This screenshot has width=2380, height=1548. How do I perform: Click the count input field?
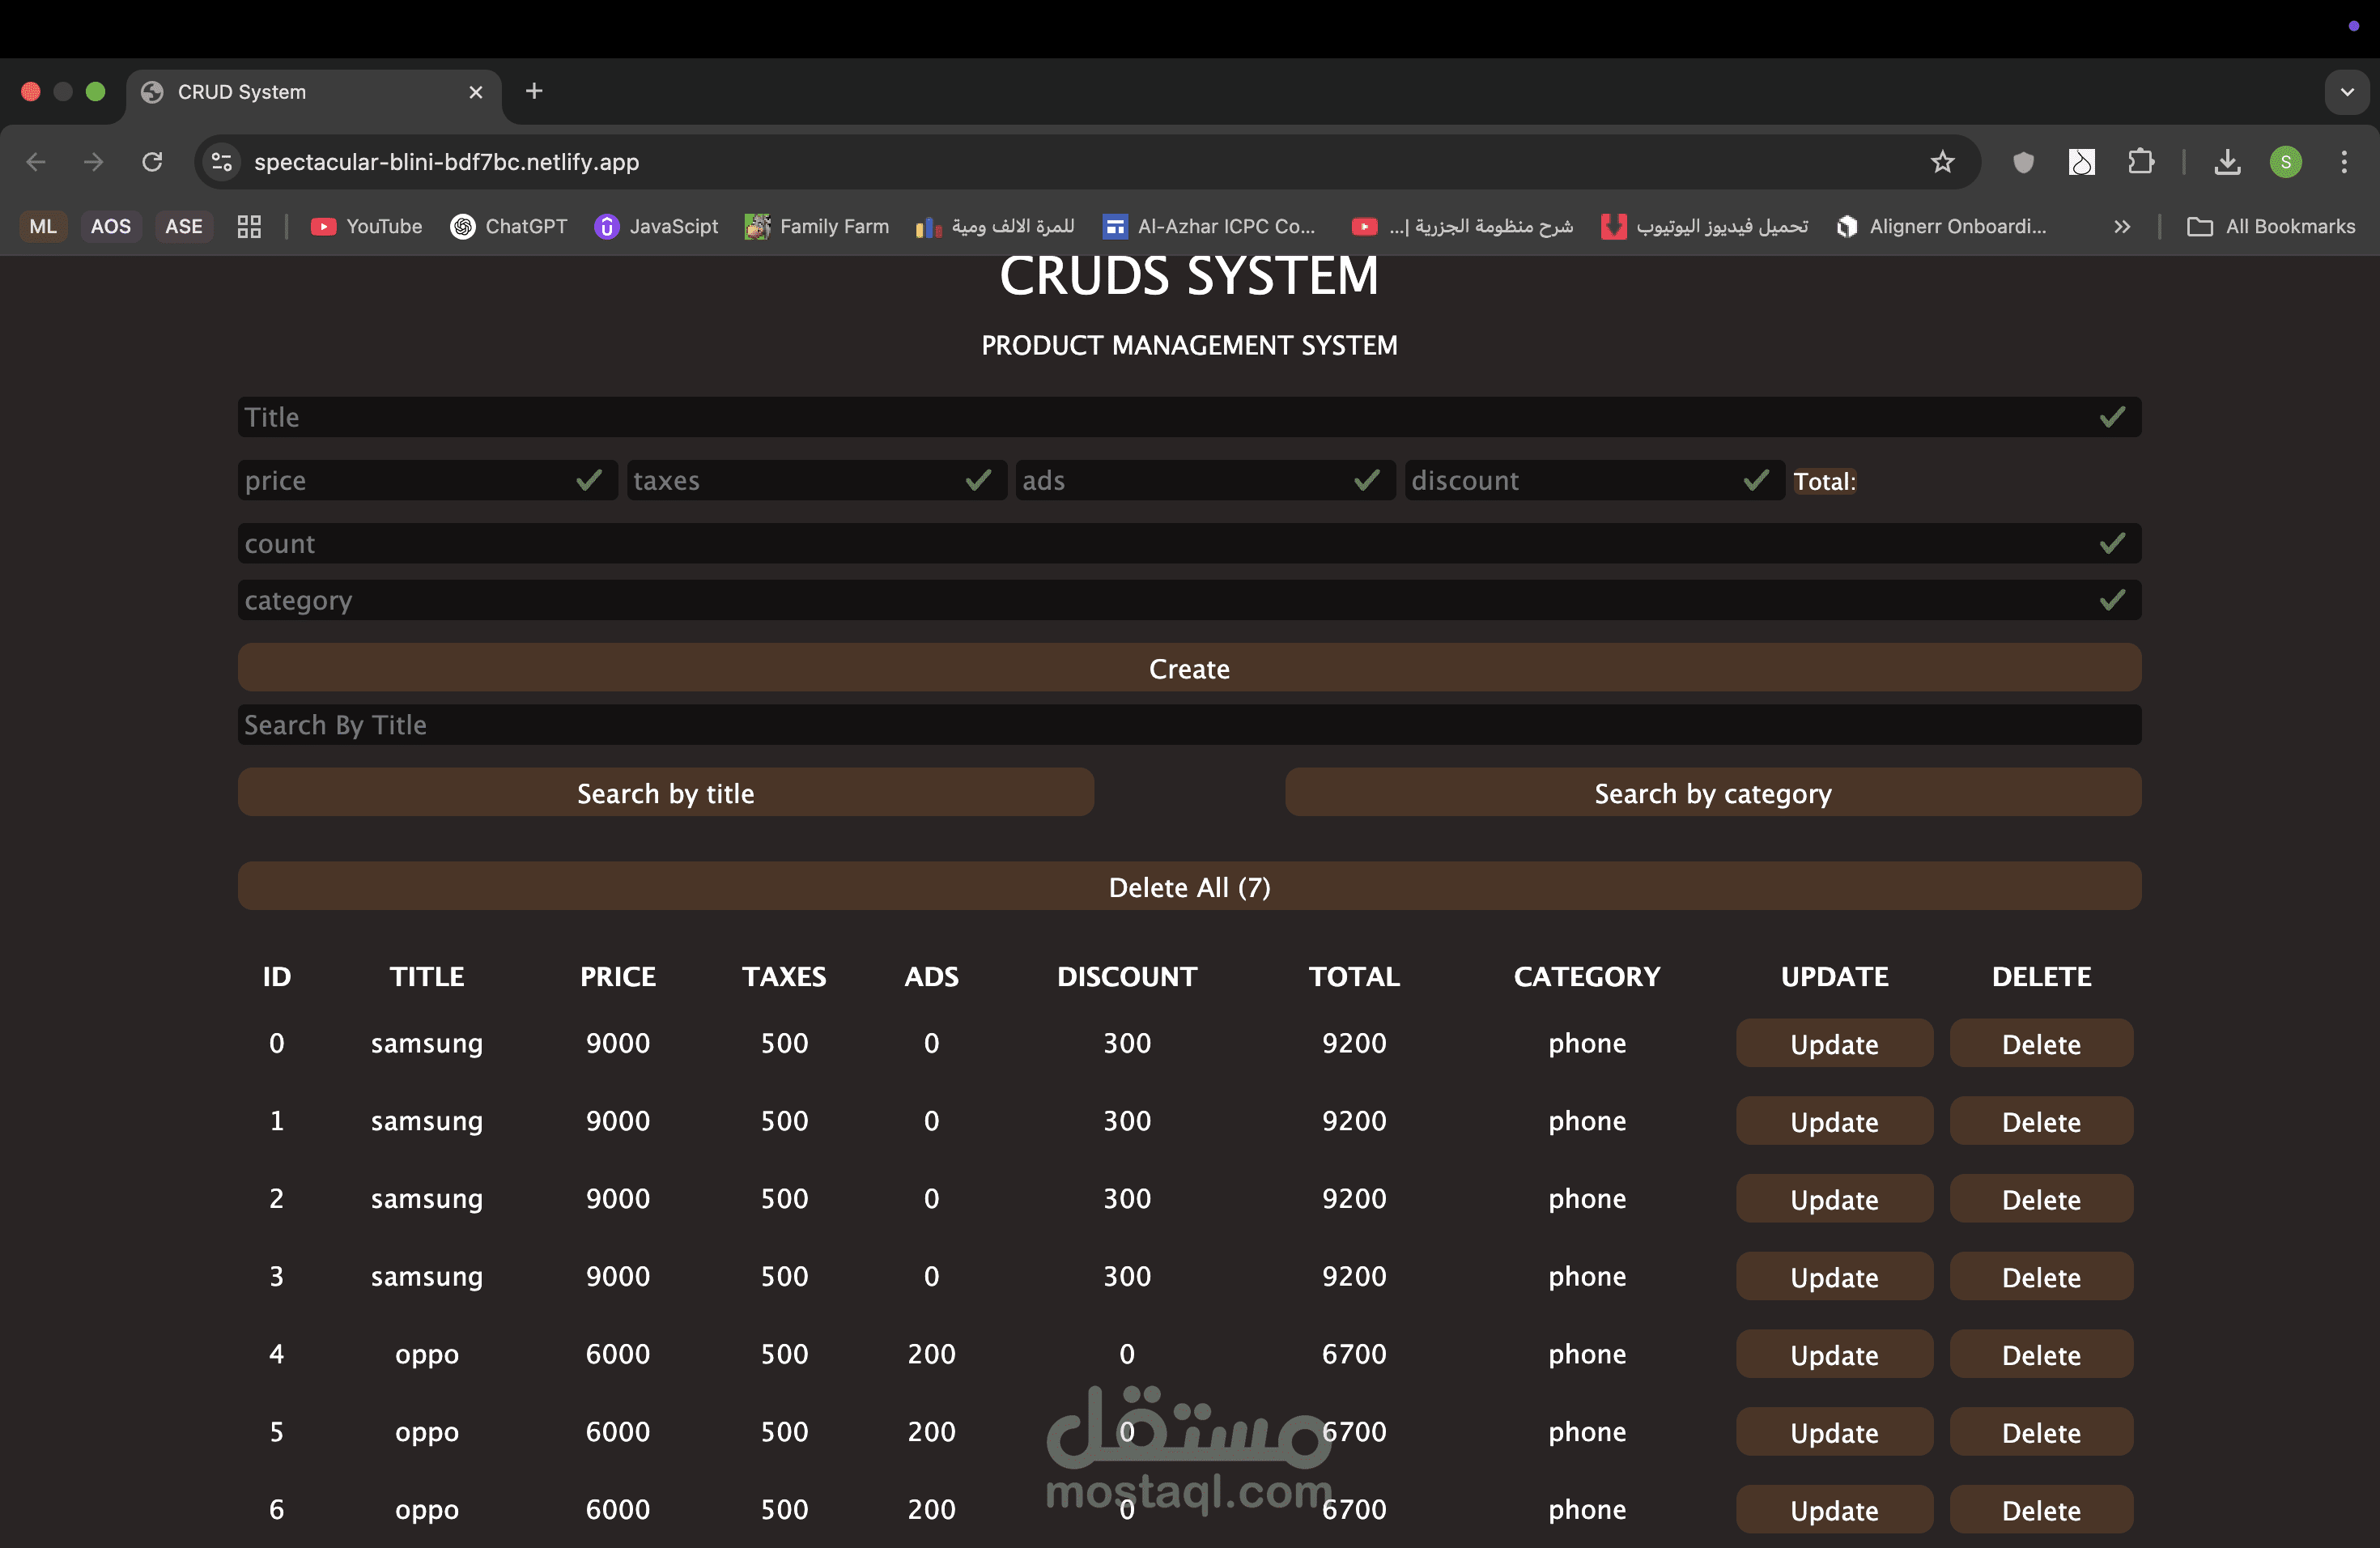coord(1189,543)
